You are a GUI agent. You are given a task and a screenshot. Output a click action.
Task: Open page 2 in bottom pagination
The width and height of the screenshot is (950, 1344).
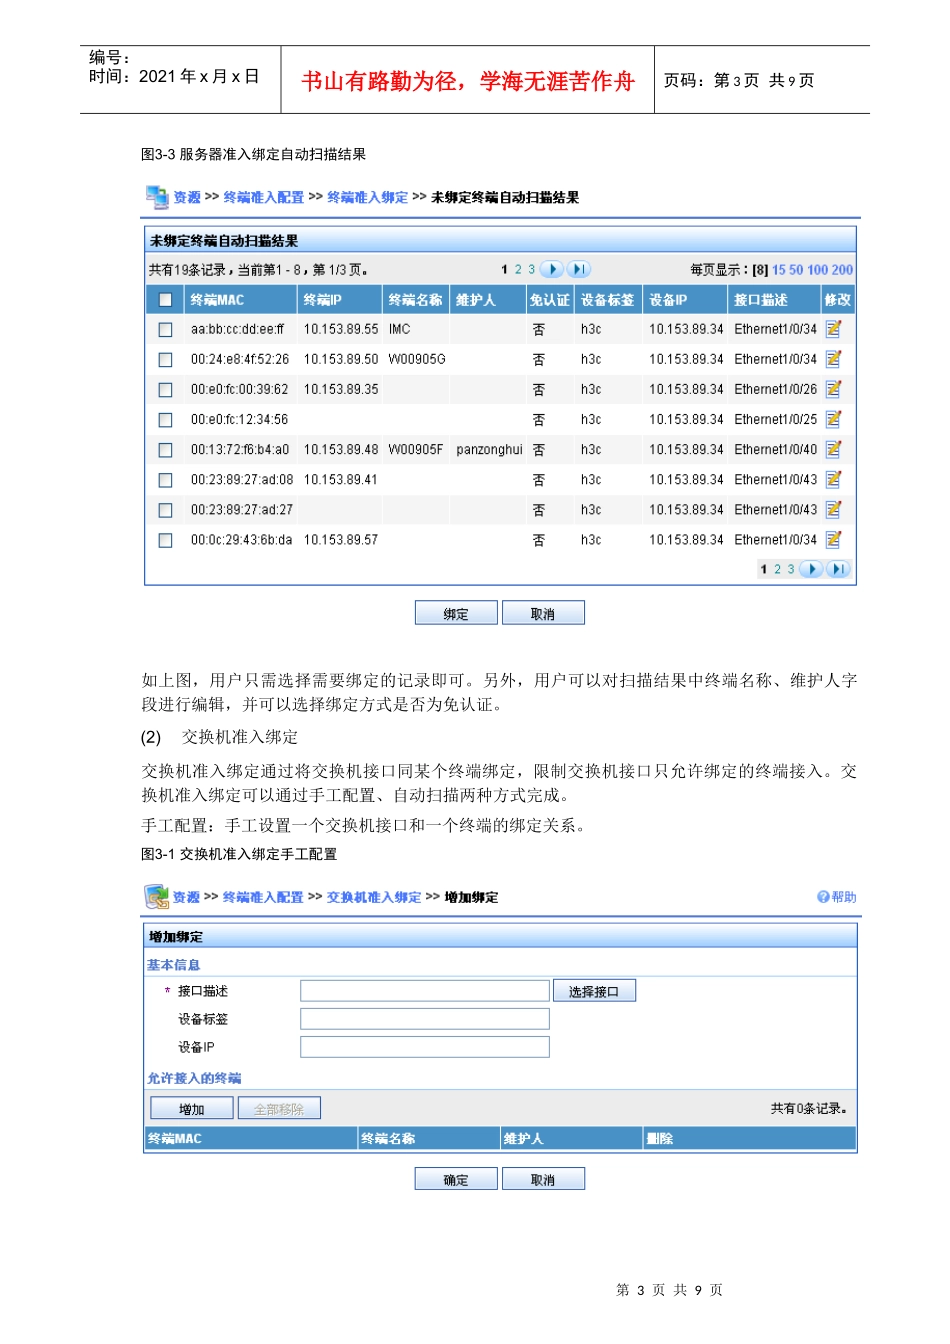click(777, 569)
